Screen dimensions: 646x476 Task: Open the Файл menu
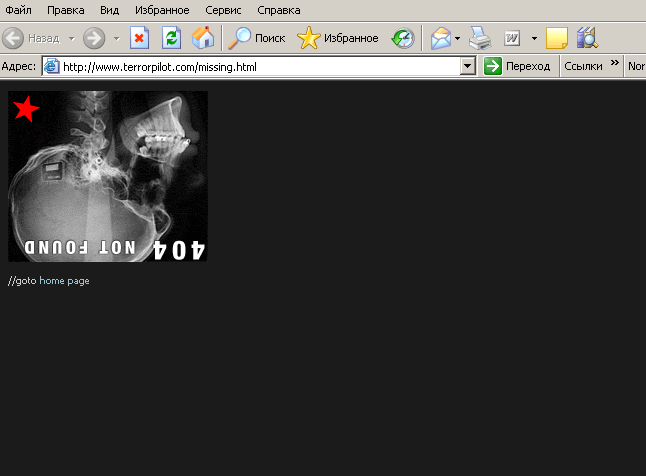coord(18,10)
